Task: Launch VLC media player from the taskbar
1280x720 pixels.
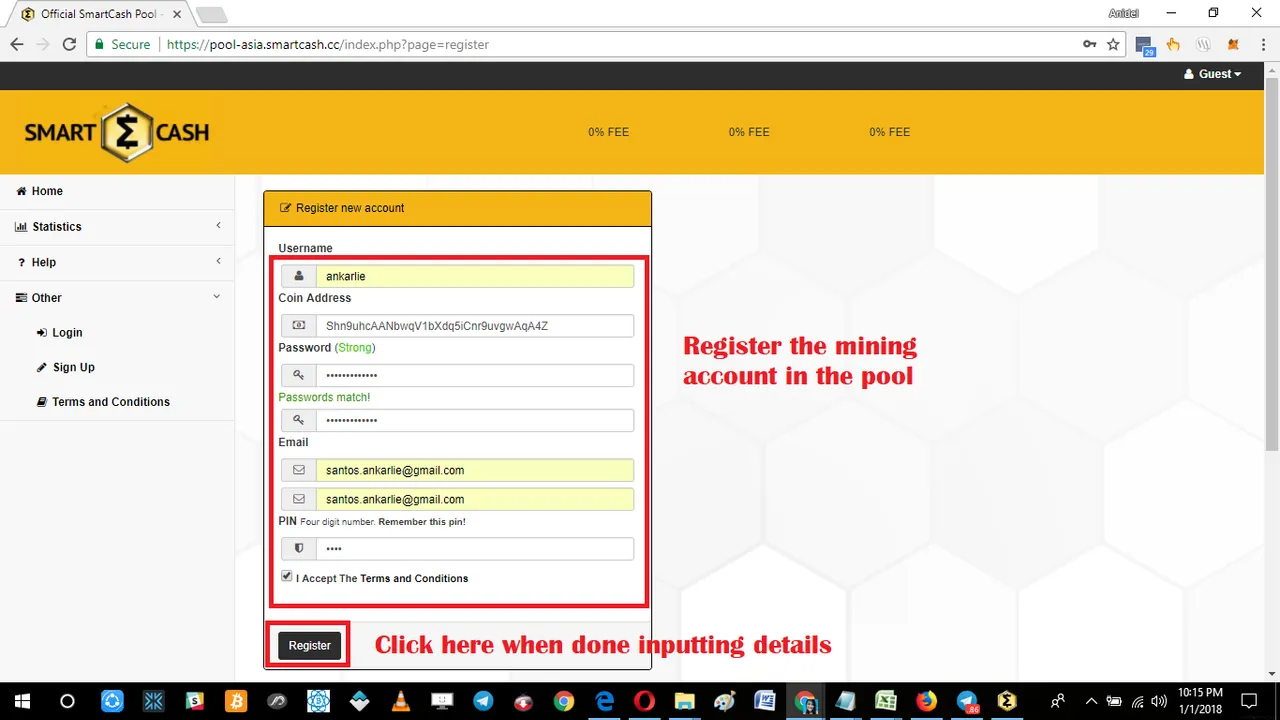Action: pyautogui.click(x=400, y=701)
